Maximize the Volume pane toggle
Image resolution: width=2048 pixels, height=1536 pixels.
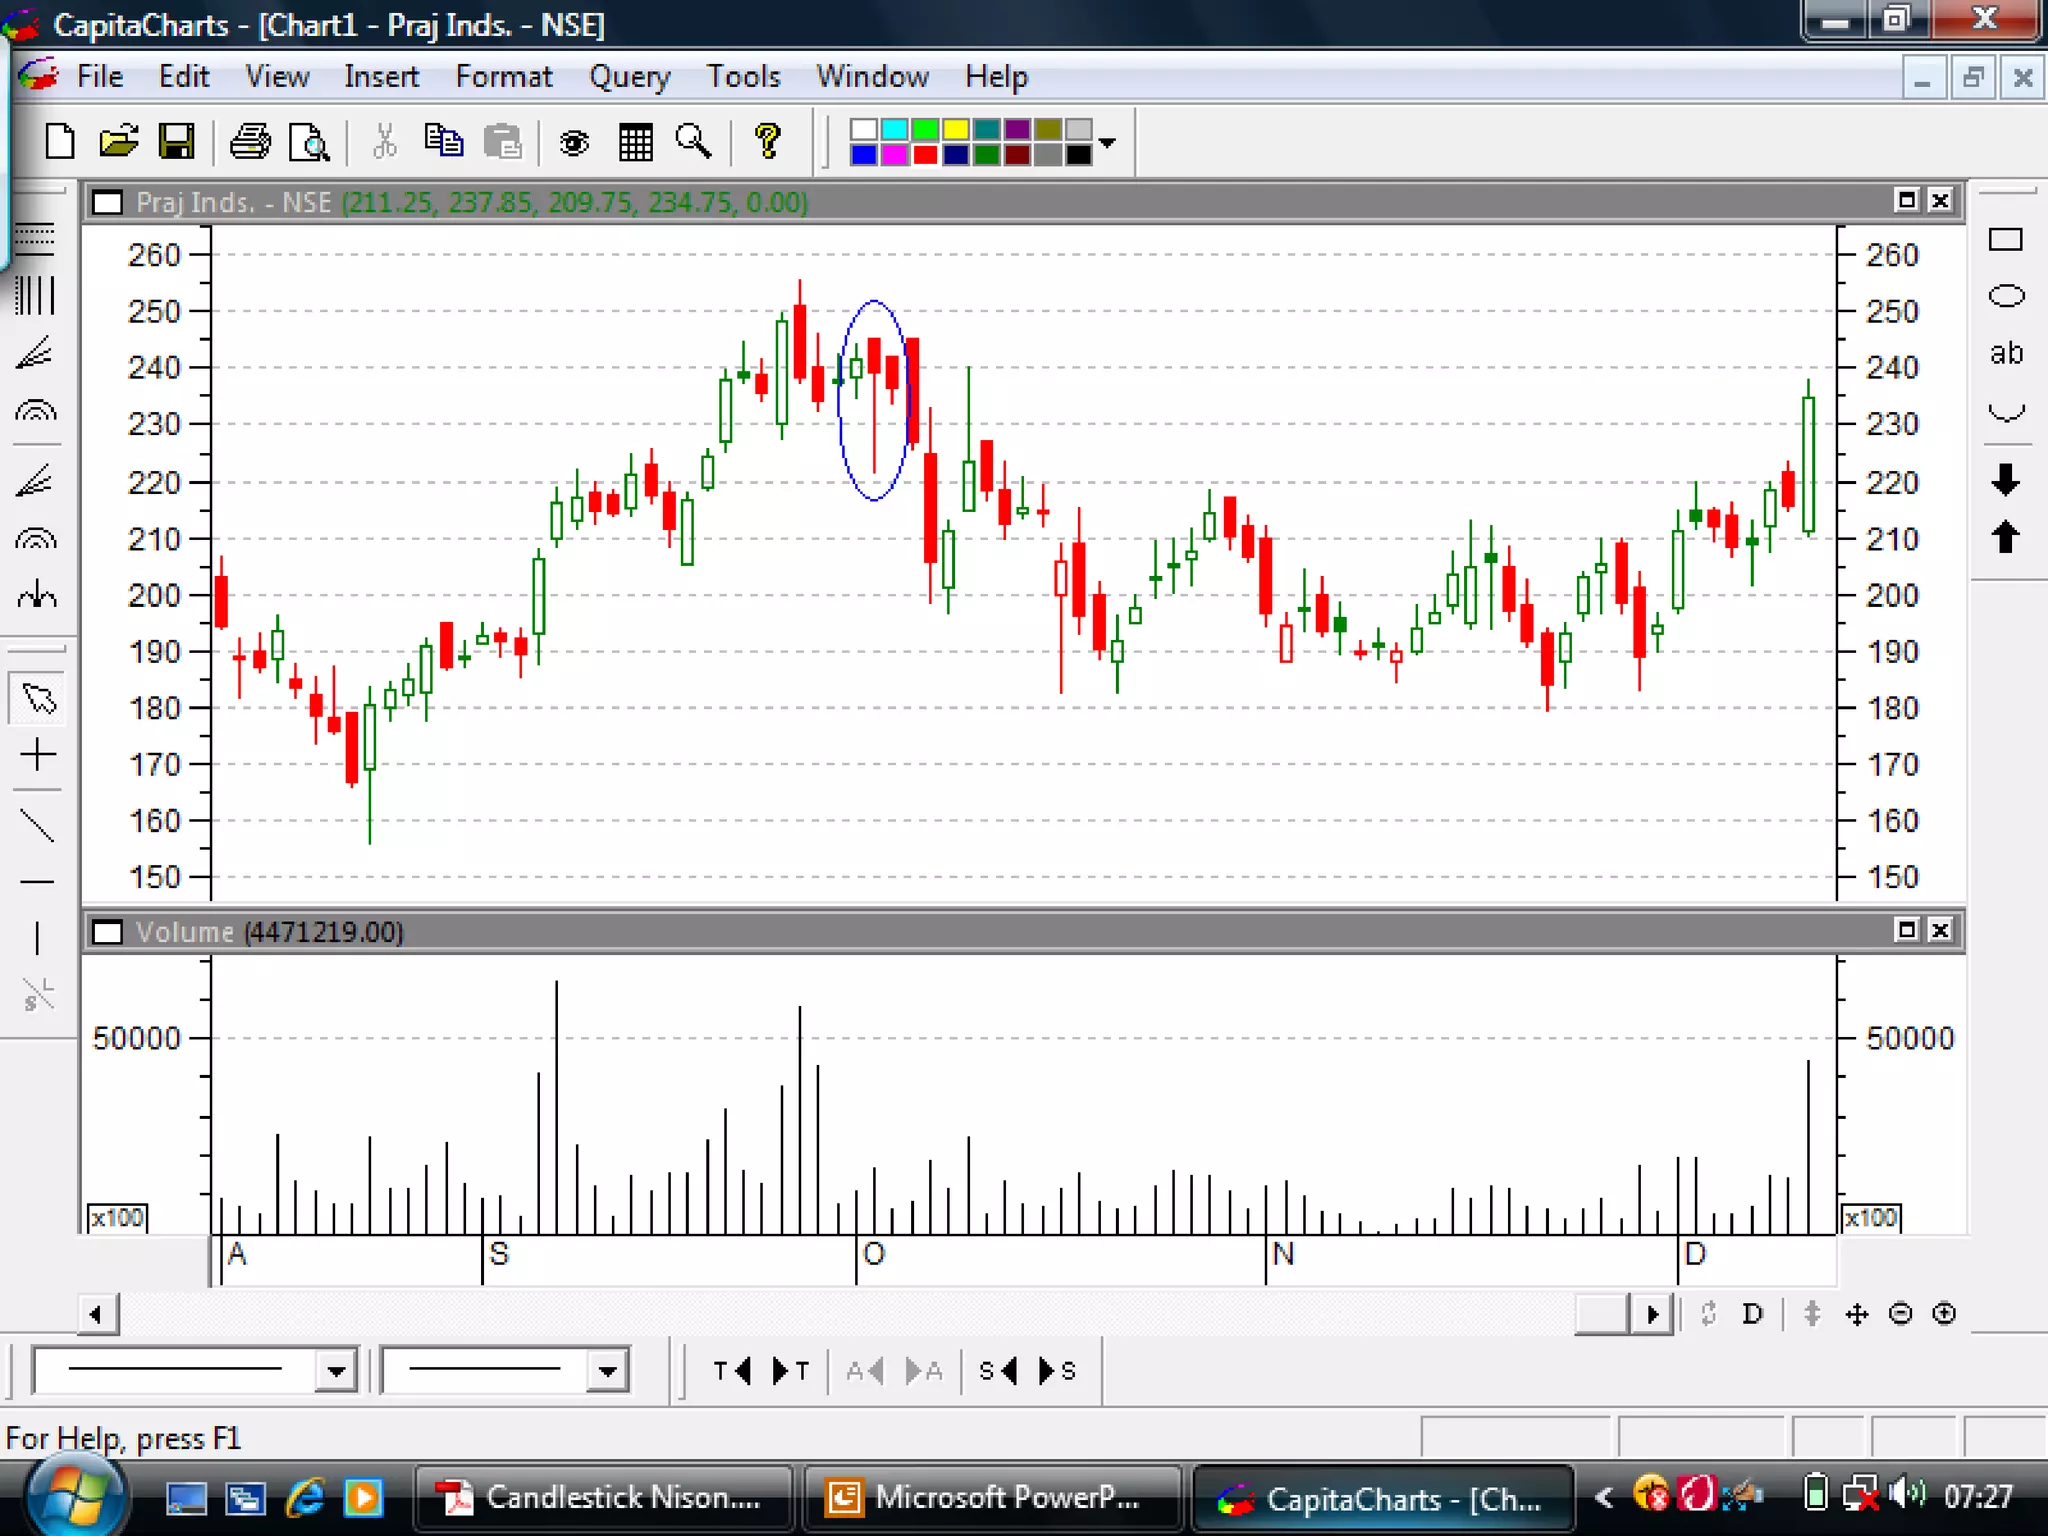[1906, 930]
